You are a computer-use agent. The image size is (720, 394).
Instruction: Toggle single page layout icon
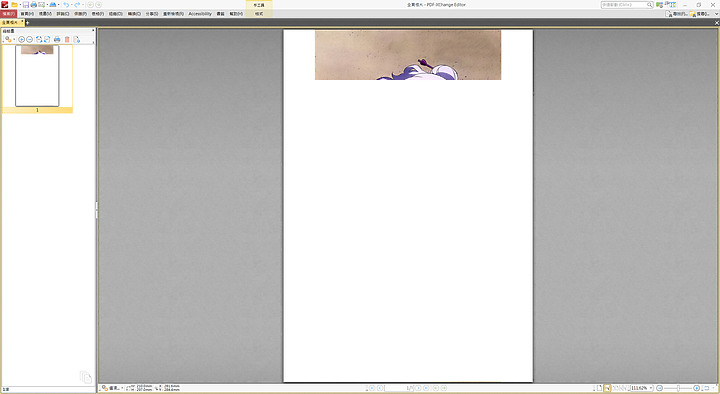(x=598, y=388)
